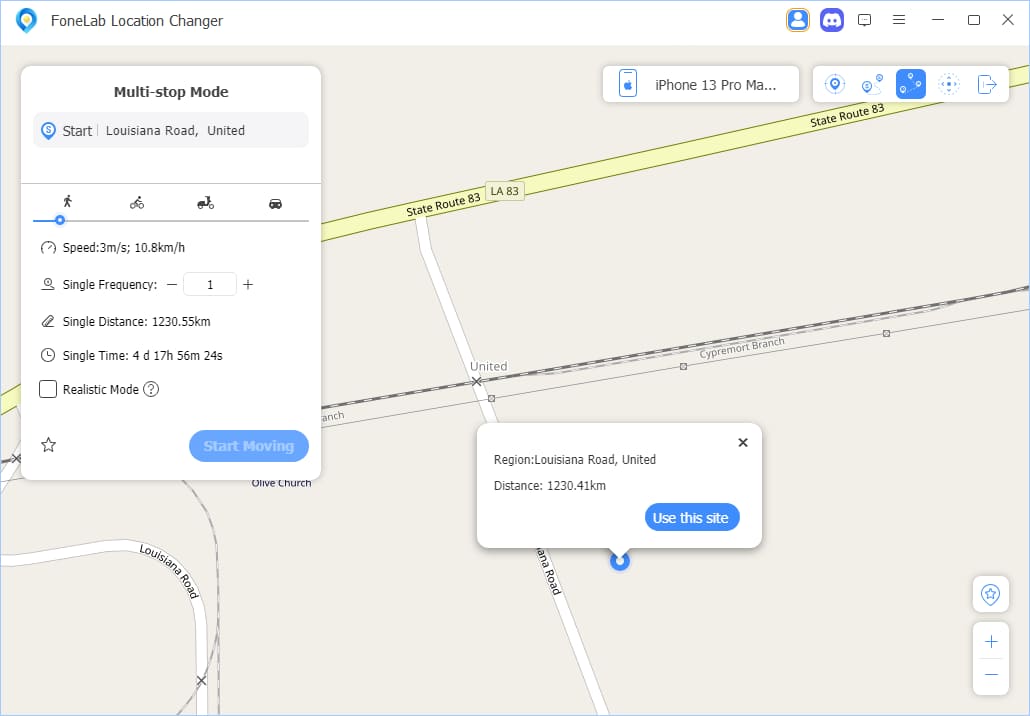This screenshot has width=1030, height=716.
Task: Click the Single Frequency input field
Action: pos(210,284)
